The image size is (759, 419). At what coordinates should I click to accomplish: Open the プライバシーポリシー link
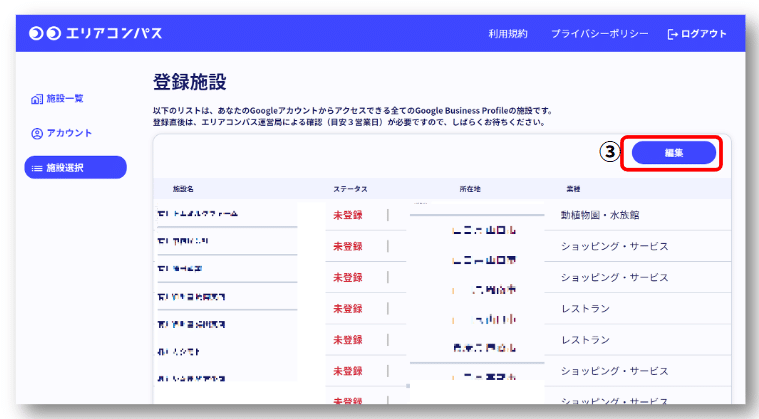pos(599,34)
